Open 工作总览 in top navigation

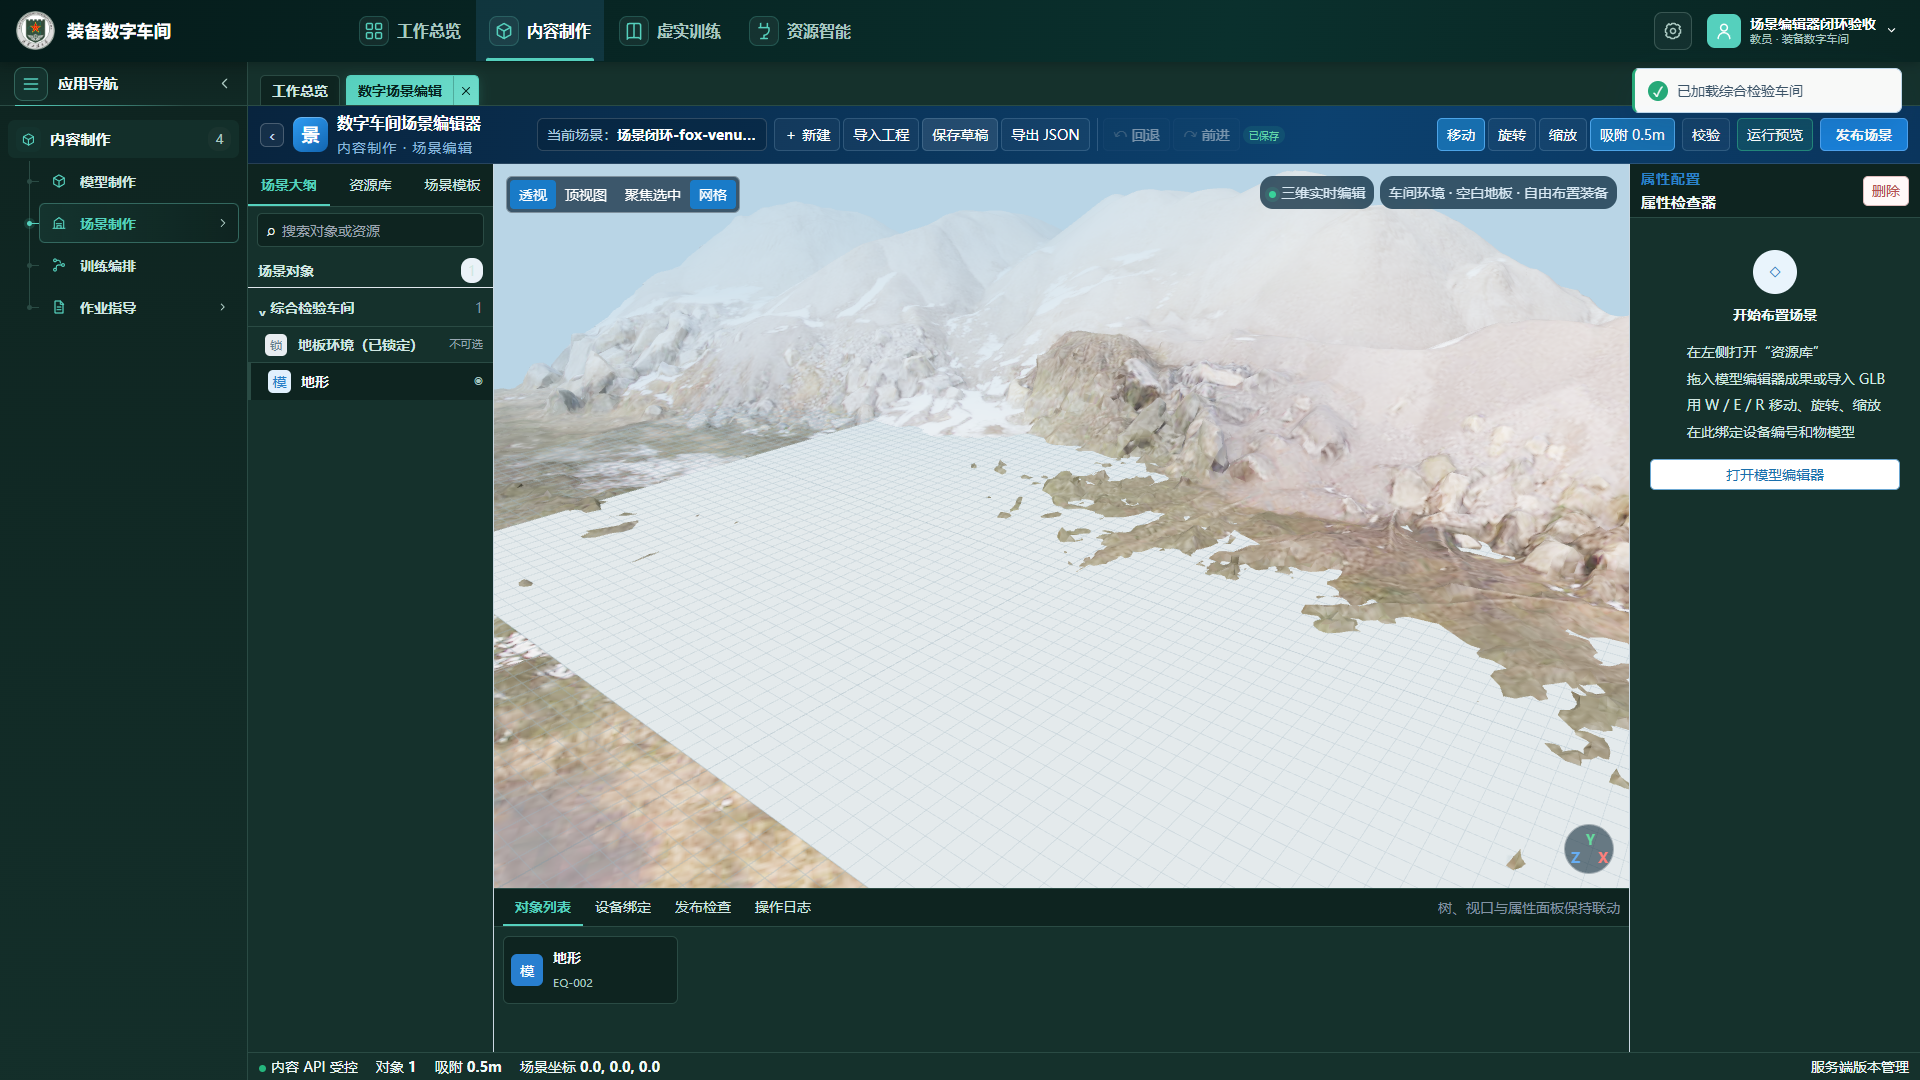coord(411,31)
